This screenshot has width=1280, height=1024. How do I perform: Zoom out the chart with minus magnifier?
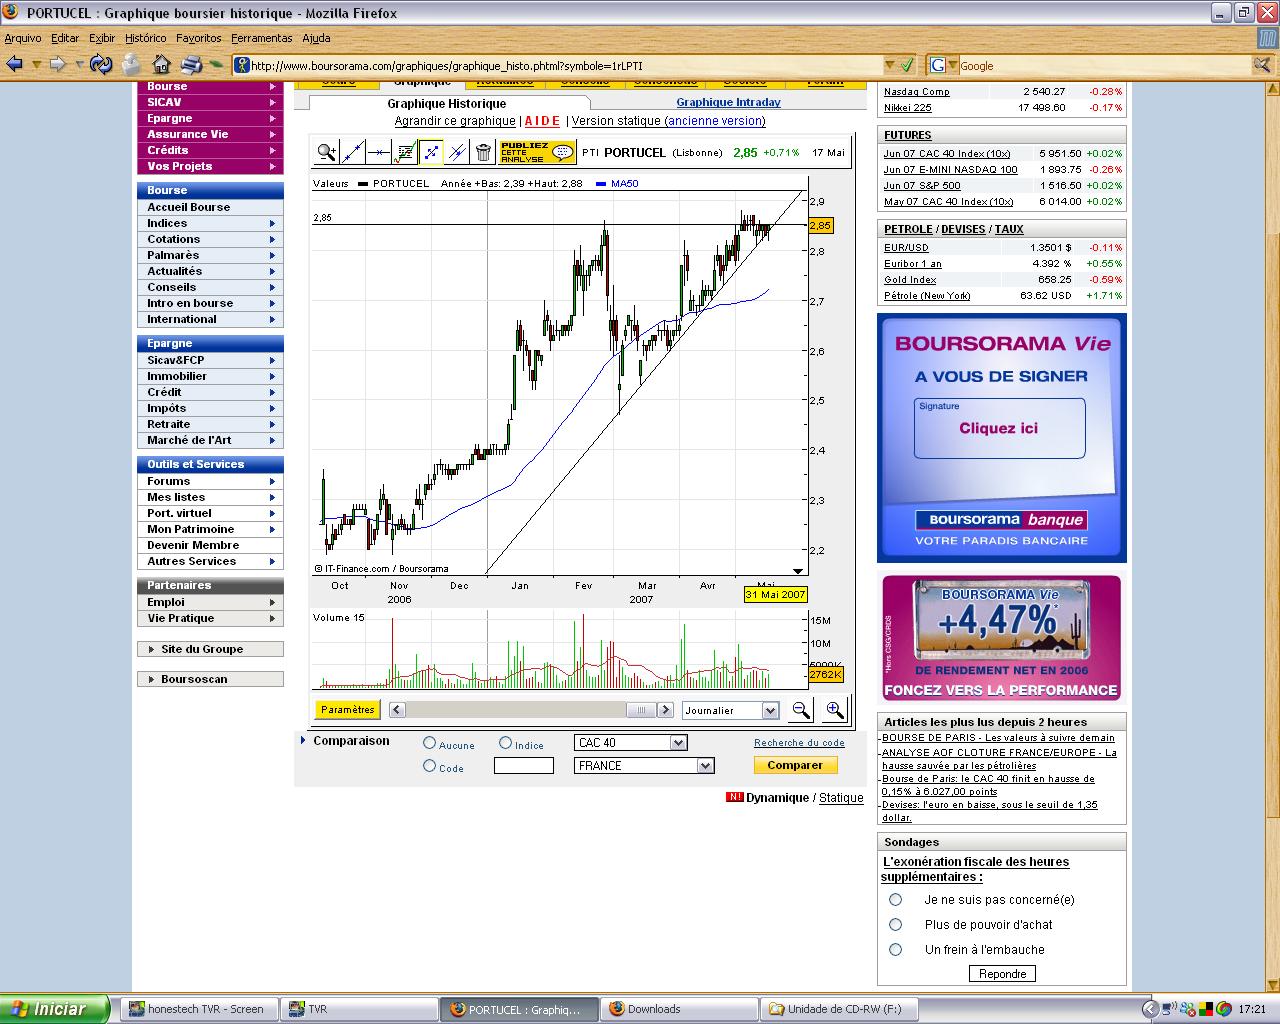tap(801, 710)
